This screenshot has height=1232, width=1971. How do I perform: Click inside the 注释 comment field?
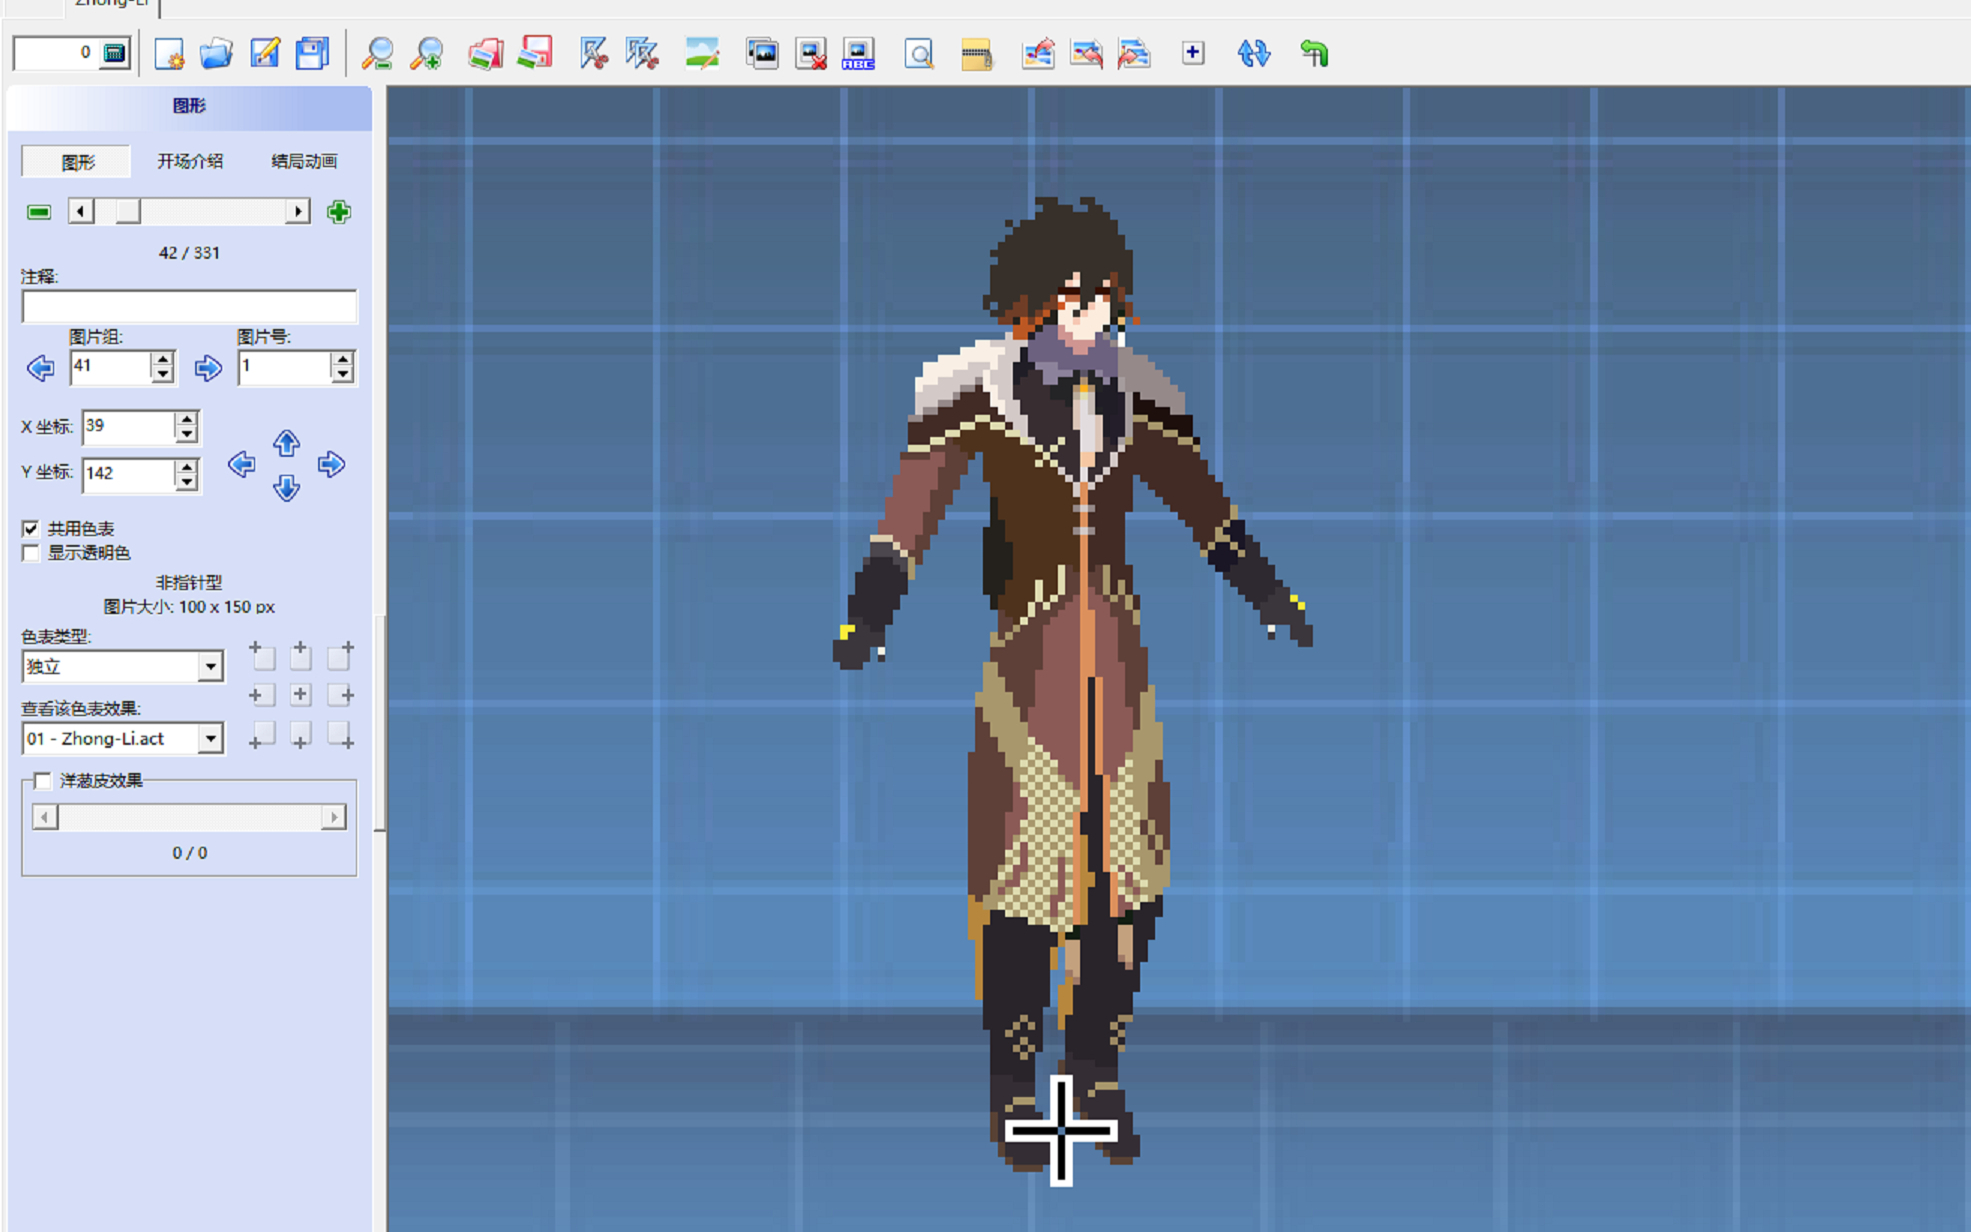[x=189, y=306]
